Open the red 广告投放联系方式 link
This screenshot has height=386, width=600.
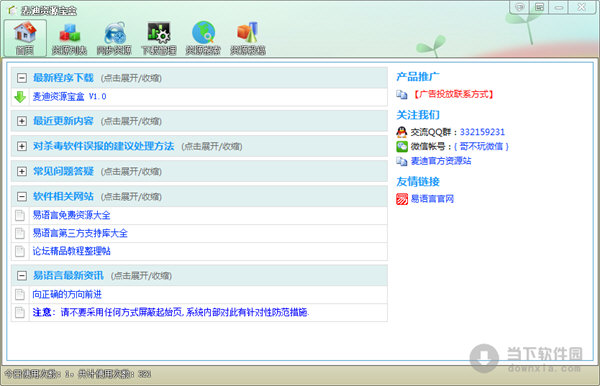[453, 94]
